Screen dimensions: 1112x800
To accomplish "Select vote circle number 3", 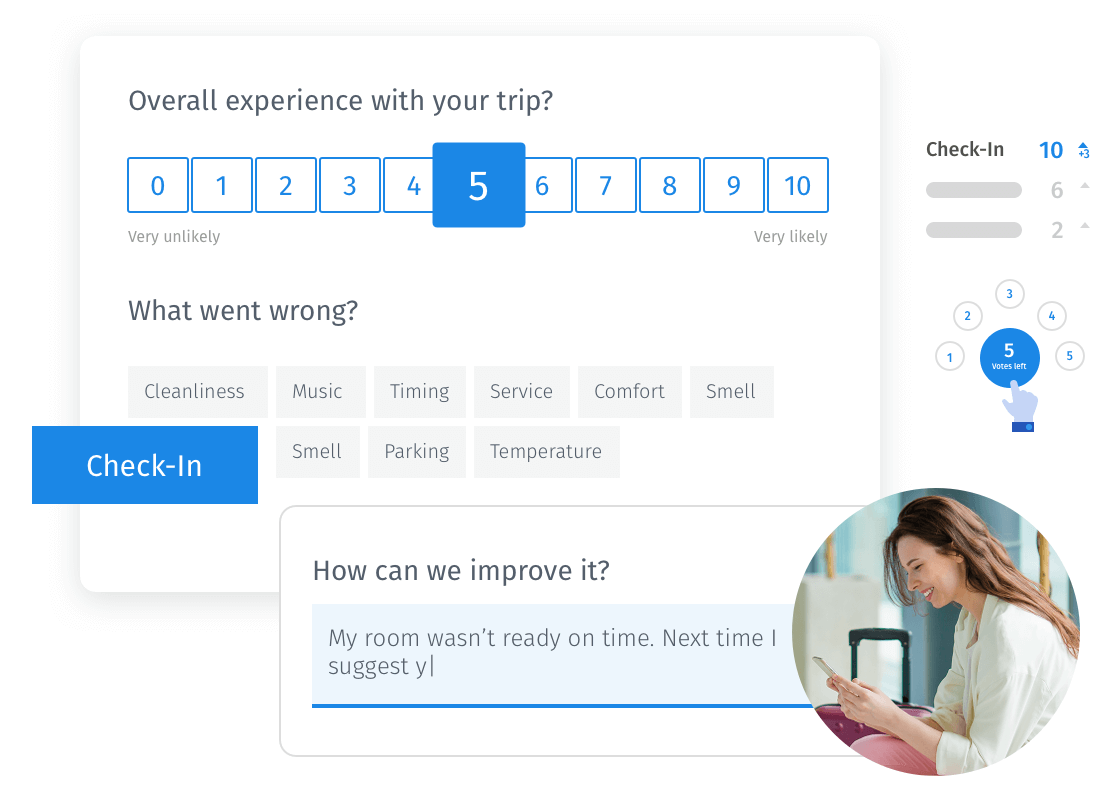I will pos(1010,294).
